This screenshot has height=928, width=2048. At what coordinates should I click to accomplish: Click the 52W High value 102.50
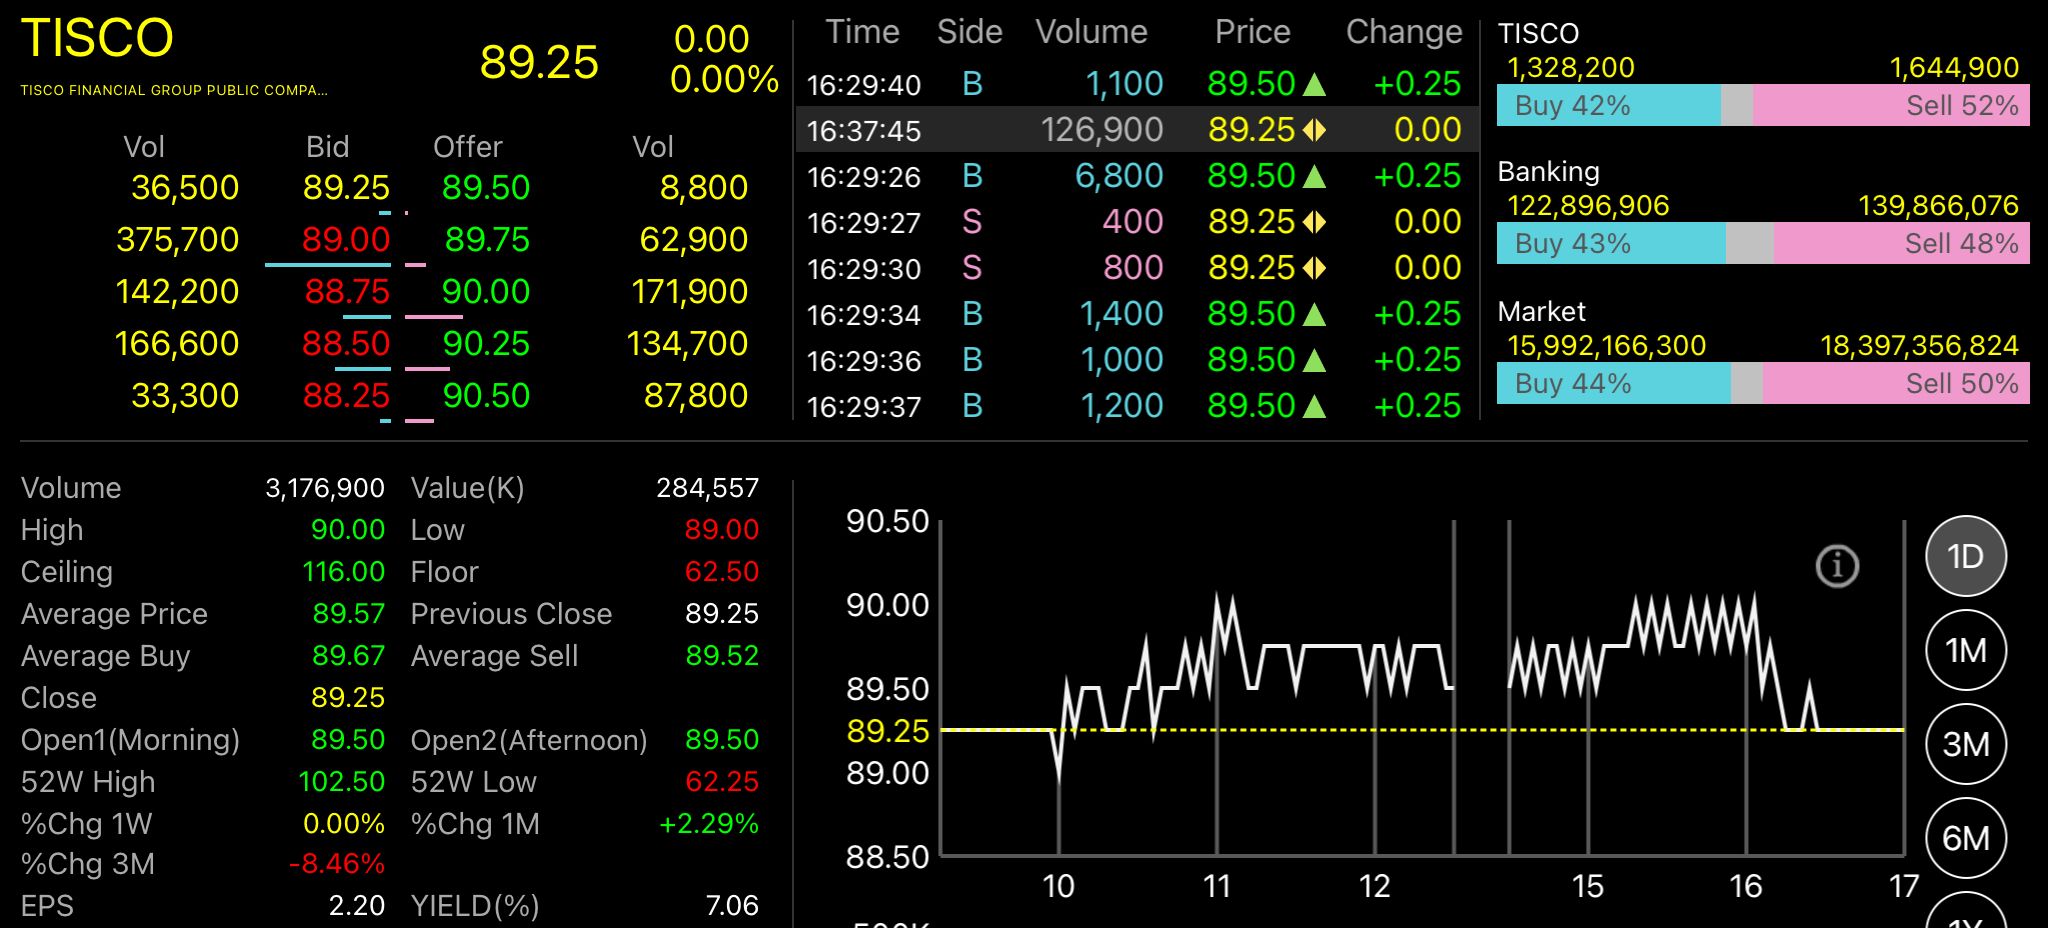[x=341, y=781]
